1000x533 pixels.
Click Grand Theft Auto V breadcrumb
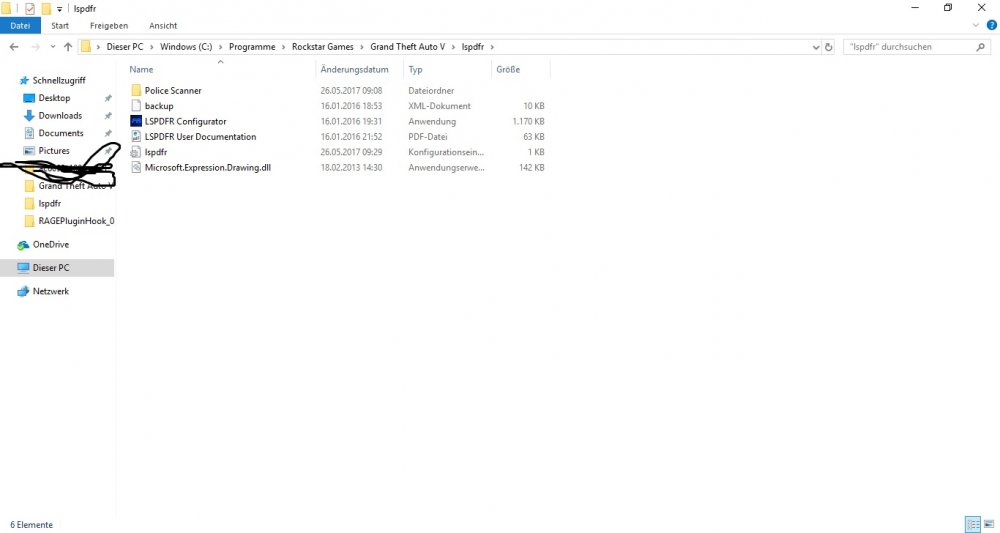point(408,47)
